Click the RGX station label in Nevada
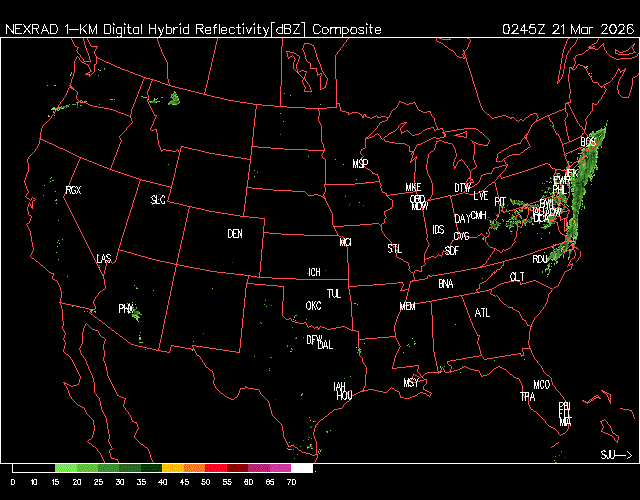The width and height of the screenshot is (640, 500). click(72, 190)
